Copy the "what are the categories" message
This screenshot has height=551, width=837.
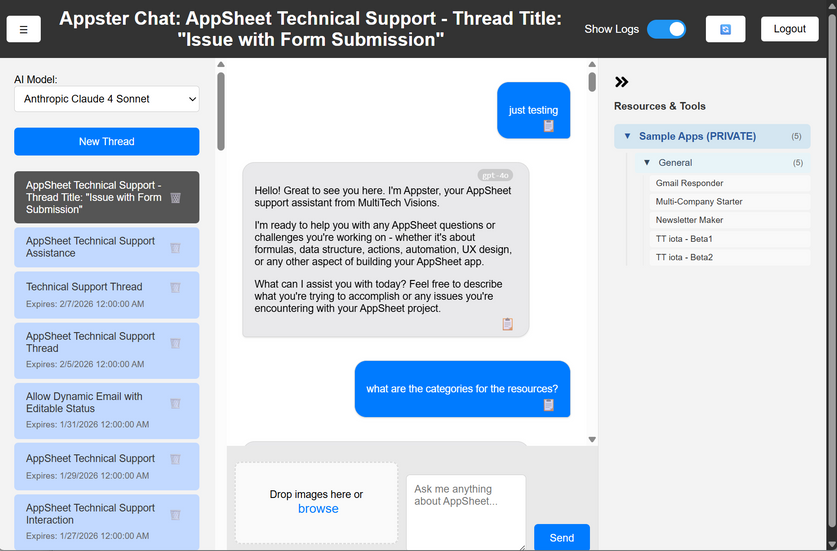pos(549,405)
